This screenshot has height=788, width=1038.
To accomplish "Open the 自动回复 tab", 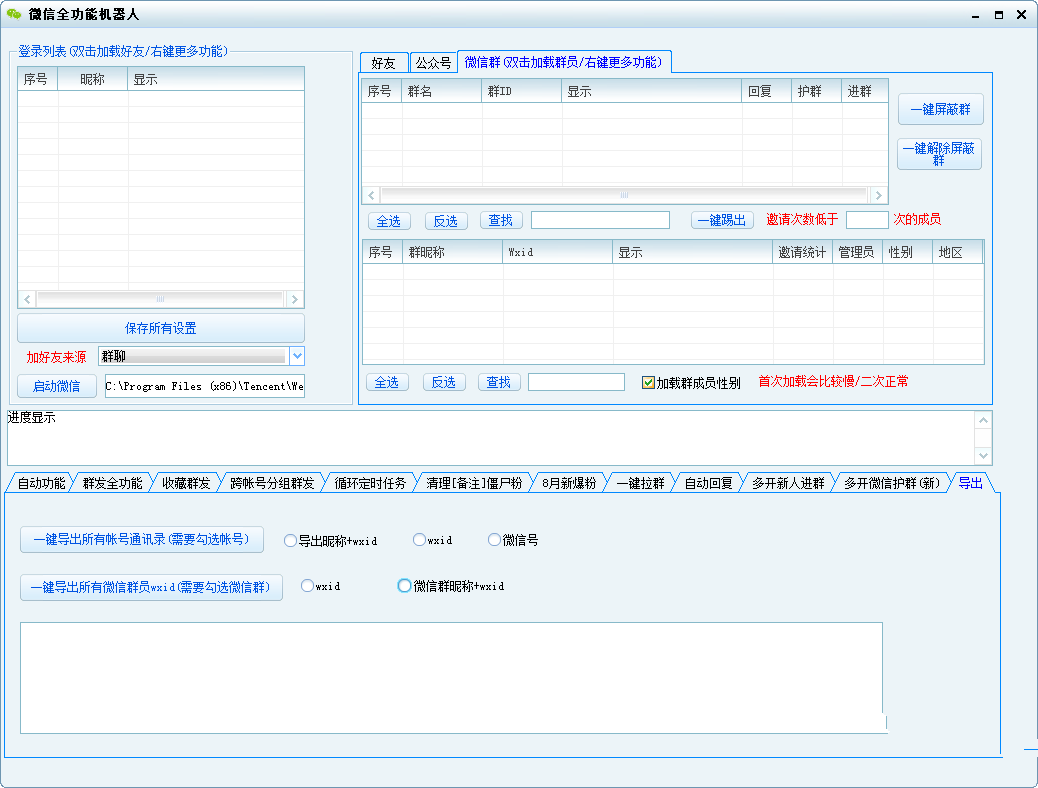I will coord(708,483).
